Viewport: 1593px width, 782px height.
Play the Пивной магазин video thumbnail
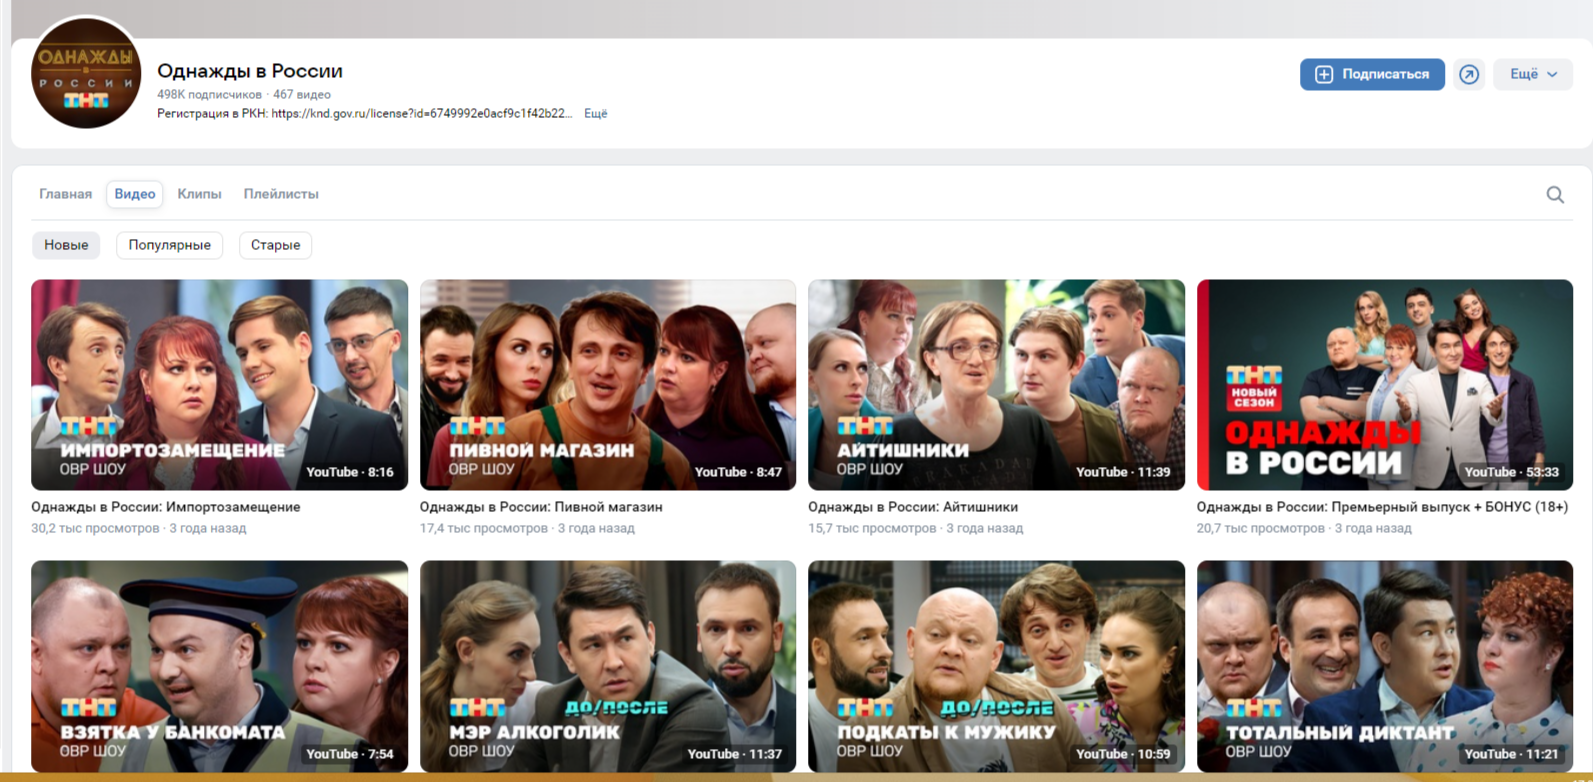coord(608,385)
